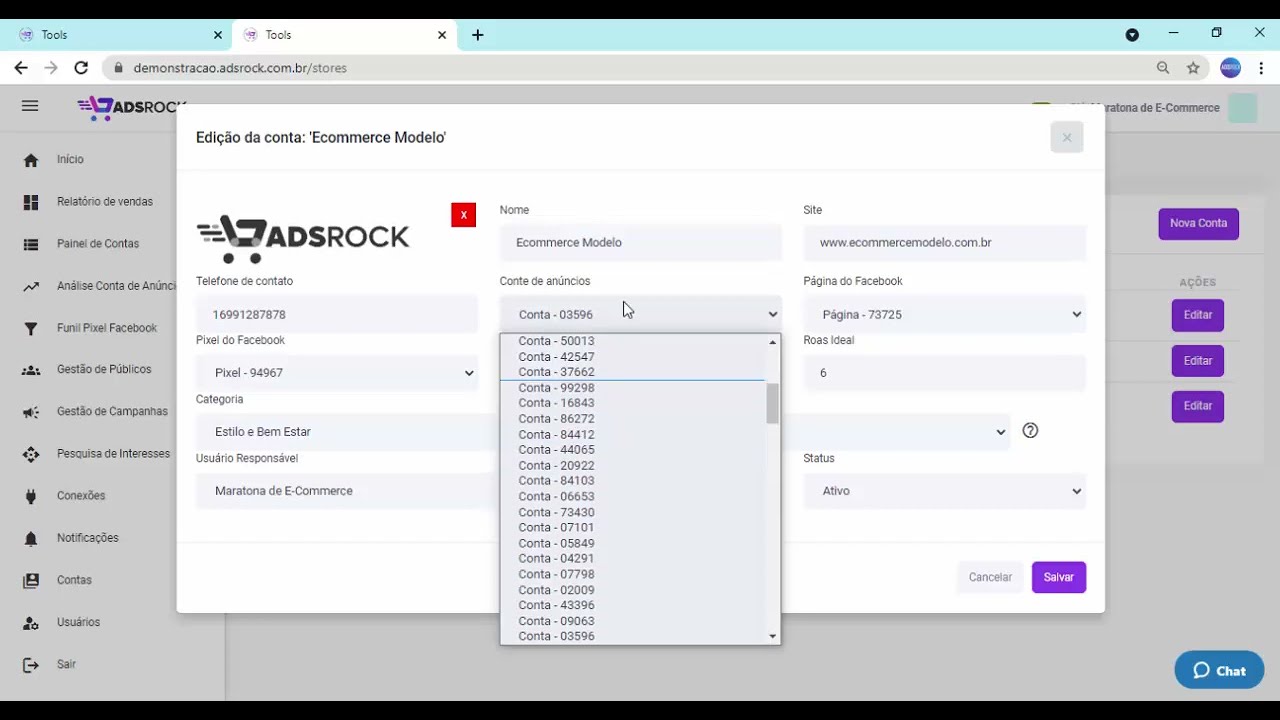
Task: Click the red X remove logo button
Action: (x=463, y=215)
